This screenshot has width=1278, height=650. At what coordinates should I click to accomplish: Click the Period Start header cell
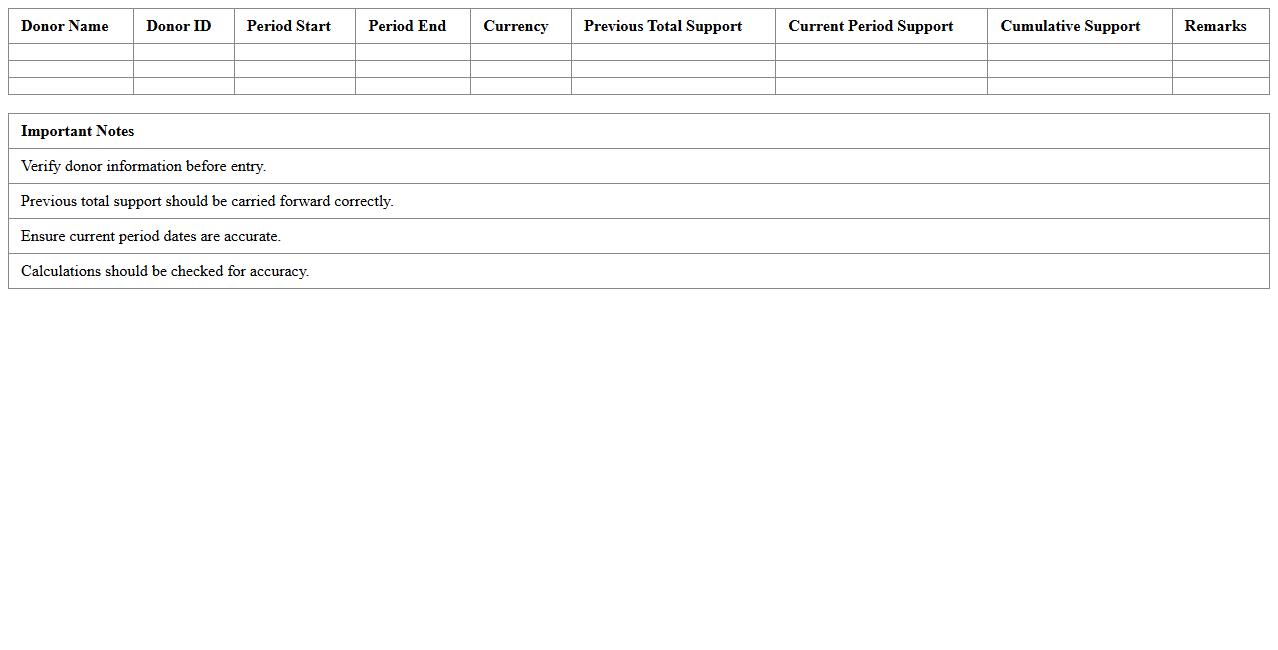tap(289, 26)
